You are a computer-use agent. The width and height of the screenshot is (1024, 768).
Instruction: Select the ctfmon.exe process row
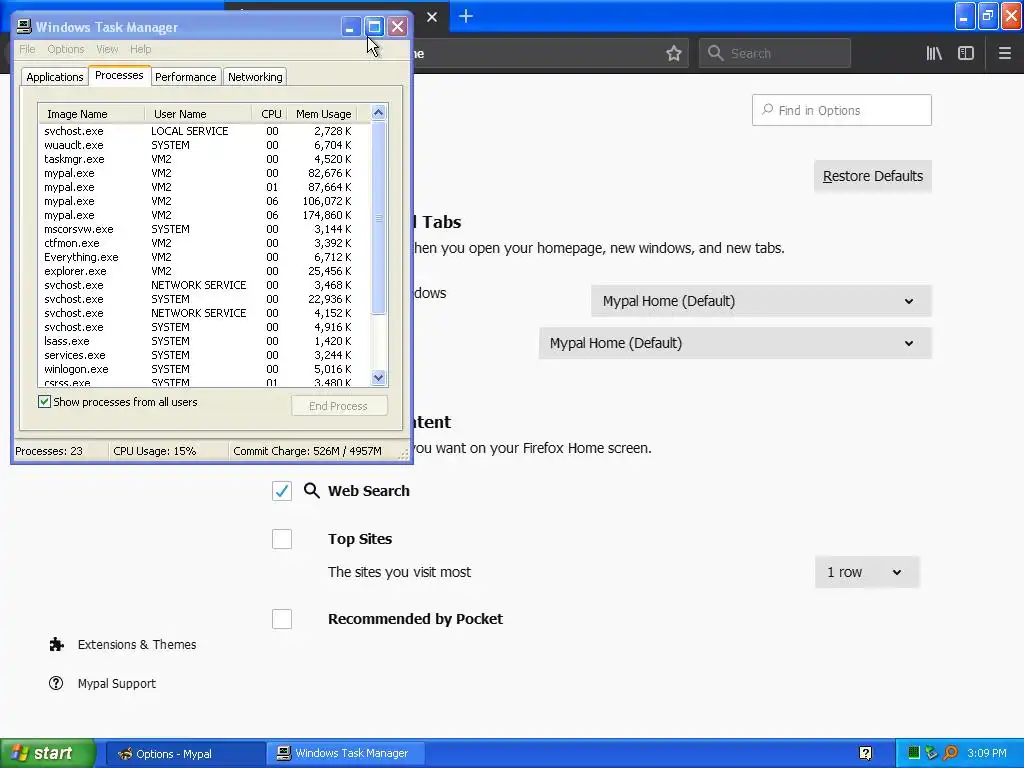204,243
